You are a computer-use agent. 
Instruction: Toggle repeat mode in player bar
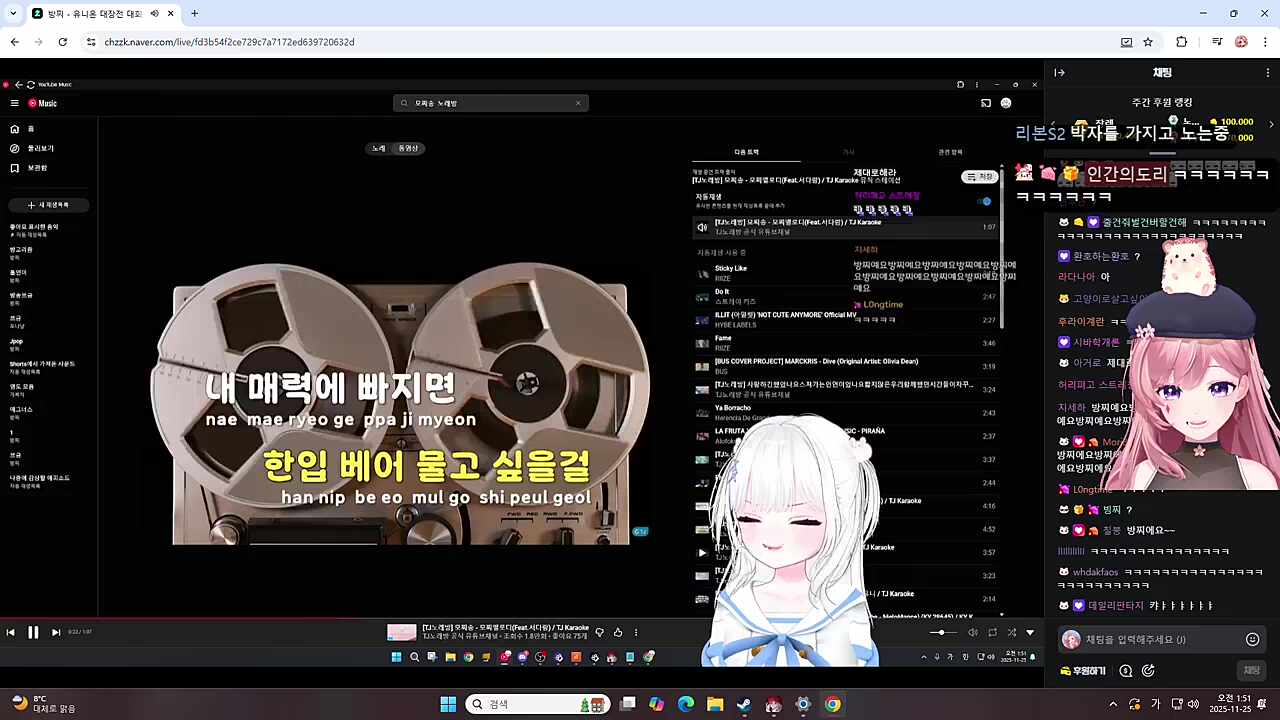(x=992, y=632)
